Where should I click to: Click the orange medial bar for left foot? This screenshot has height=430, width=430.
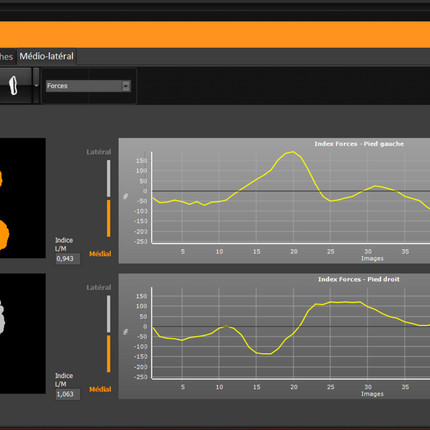click(x=109, y=219)
